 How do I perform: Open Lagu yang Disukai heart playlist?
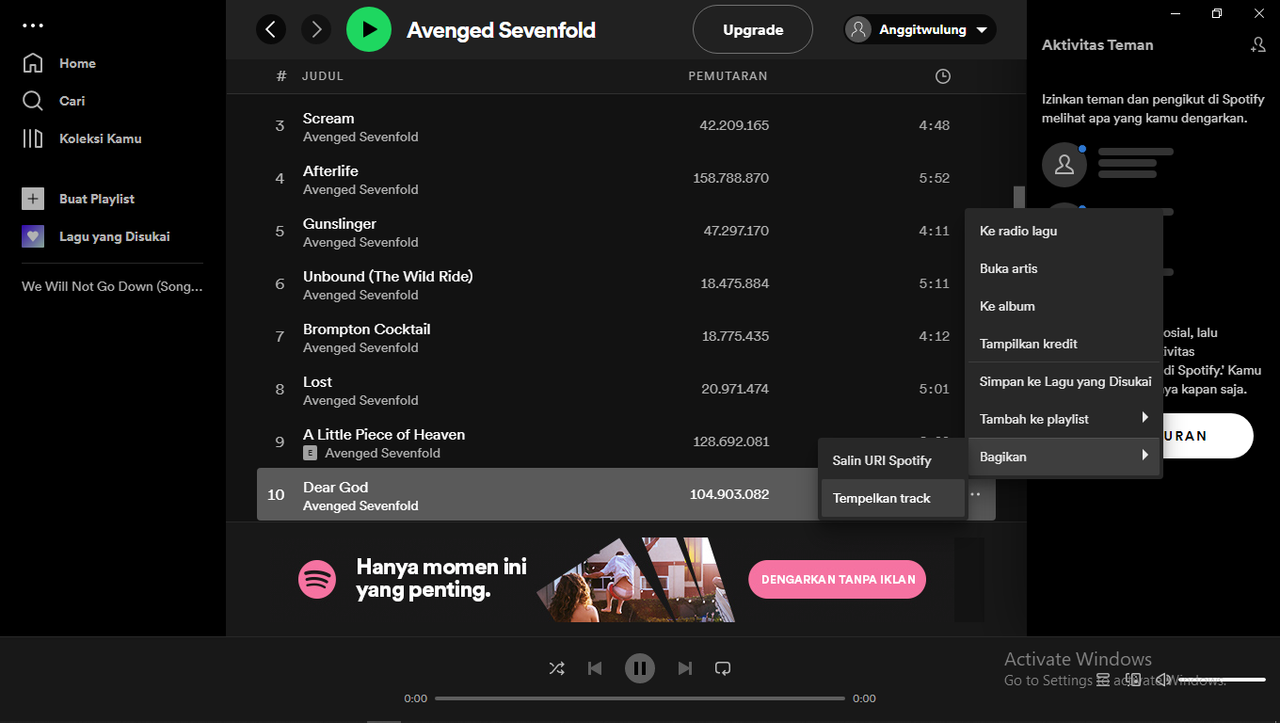tap(96, 237)
